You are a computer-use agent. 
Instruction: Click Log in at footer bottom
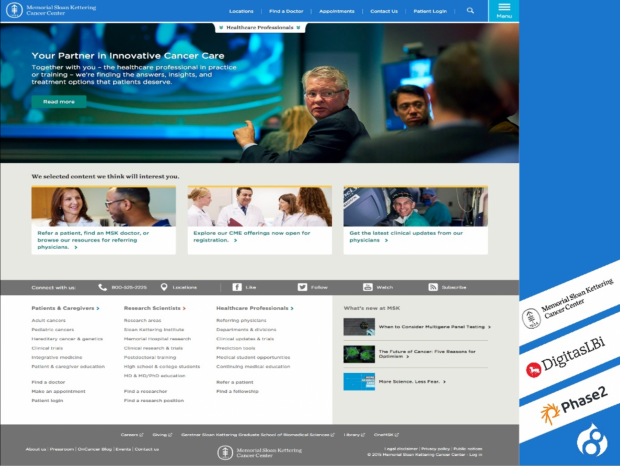click(x=476, y=455)
